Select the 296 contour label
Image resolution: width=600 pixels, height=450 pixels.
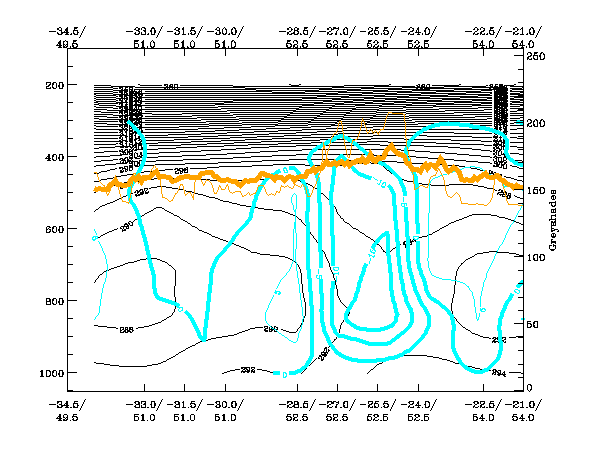(181, 171)
